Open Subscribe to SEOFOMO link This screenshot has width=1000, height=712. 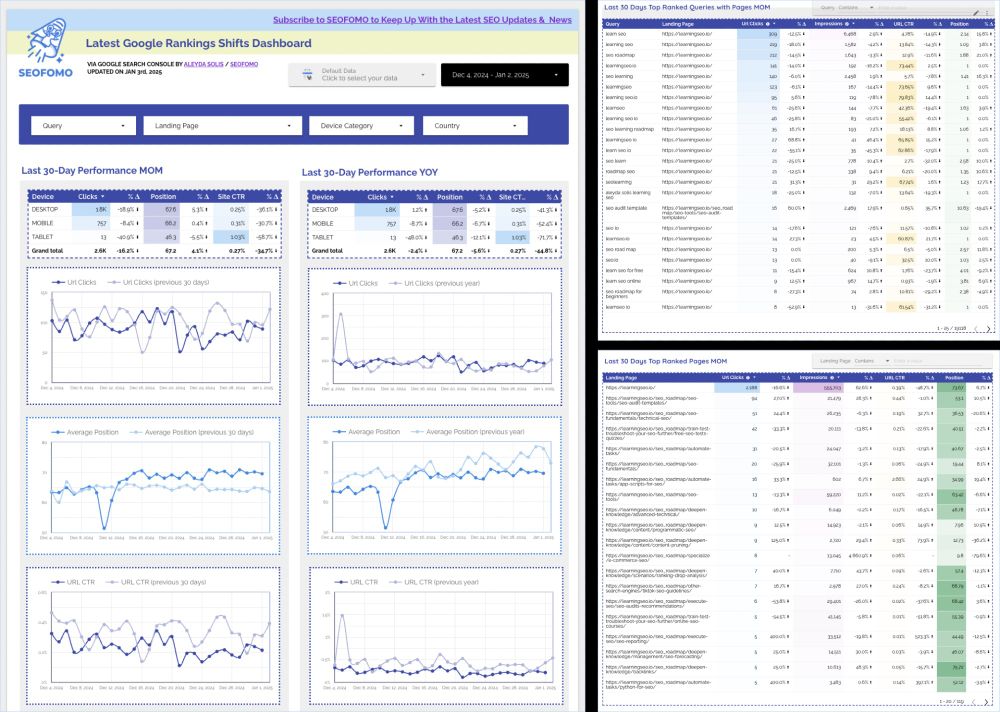[x=422, y=20]
